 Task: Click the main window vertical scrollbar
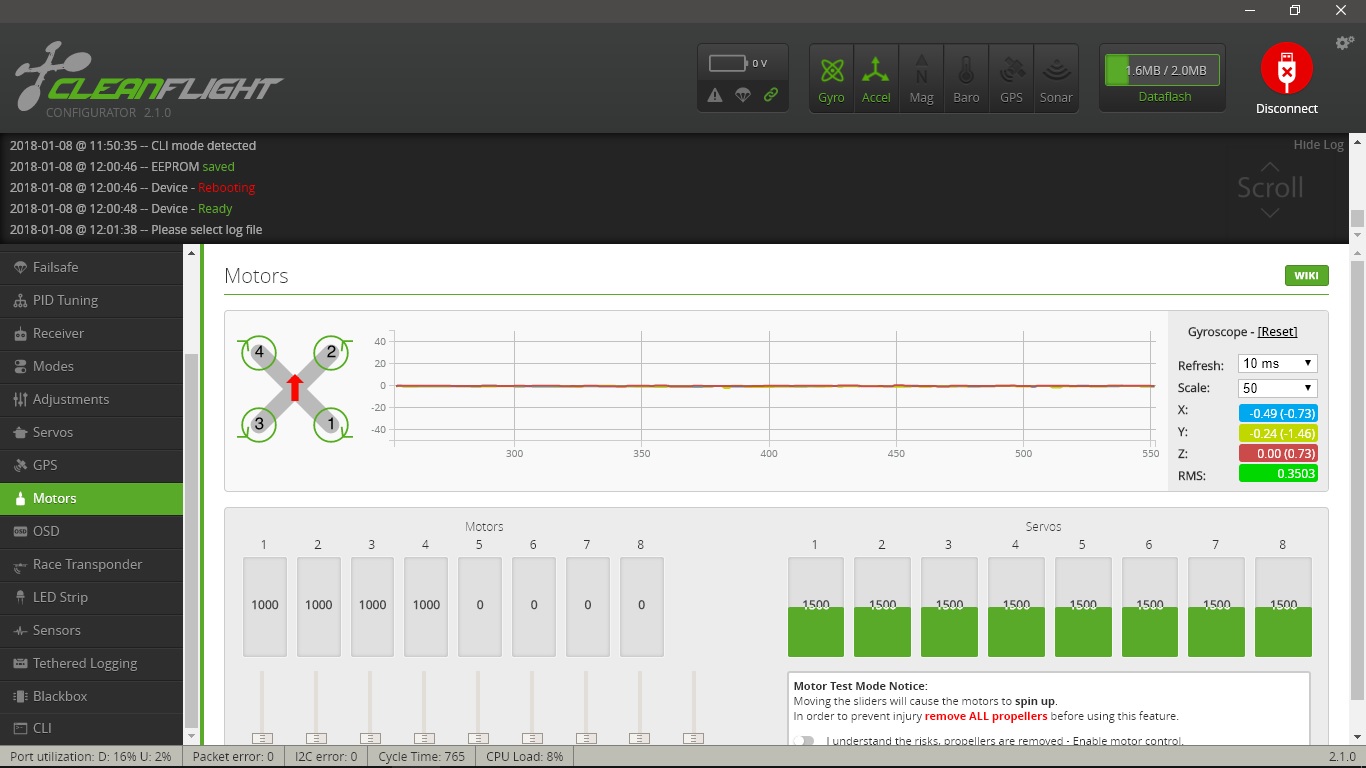coord(1357,480)
